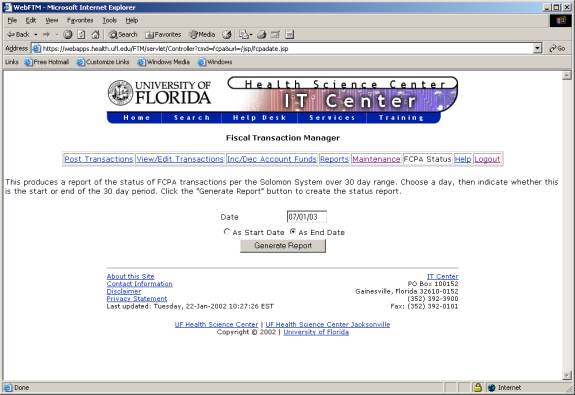
Task: Expand the Mail toolbar dropdown arrow
Action: (251, 35)
